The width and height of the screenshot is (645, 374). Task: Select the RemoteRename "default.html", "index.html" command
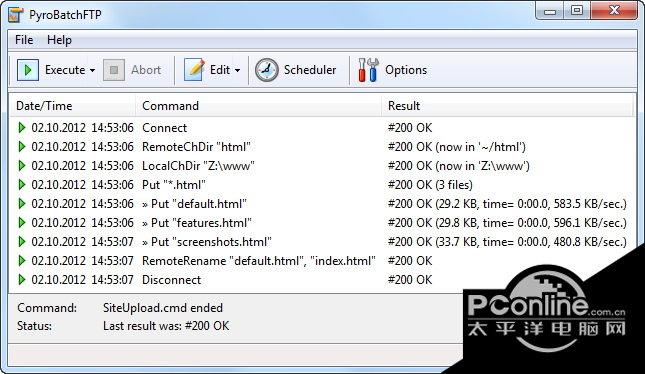click(259, 260)
